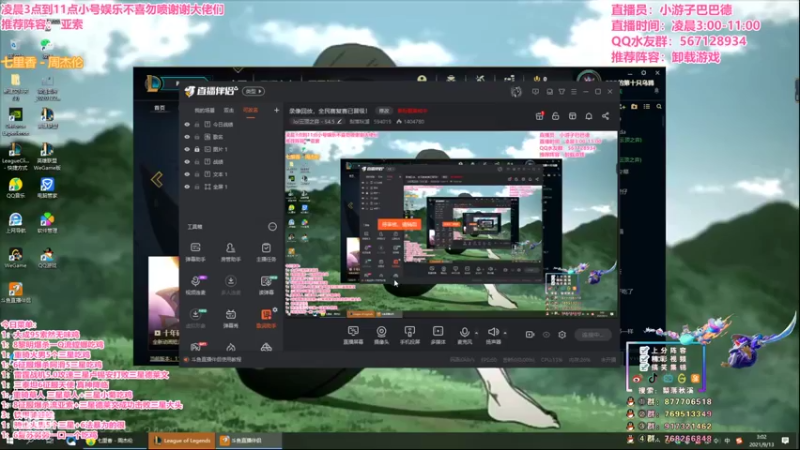800x450 pixels.
Task: Click the stream preview canvas
Action: [451, 224]
